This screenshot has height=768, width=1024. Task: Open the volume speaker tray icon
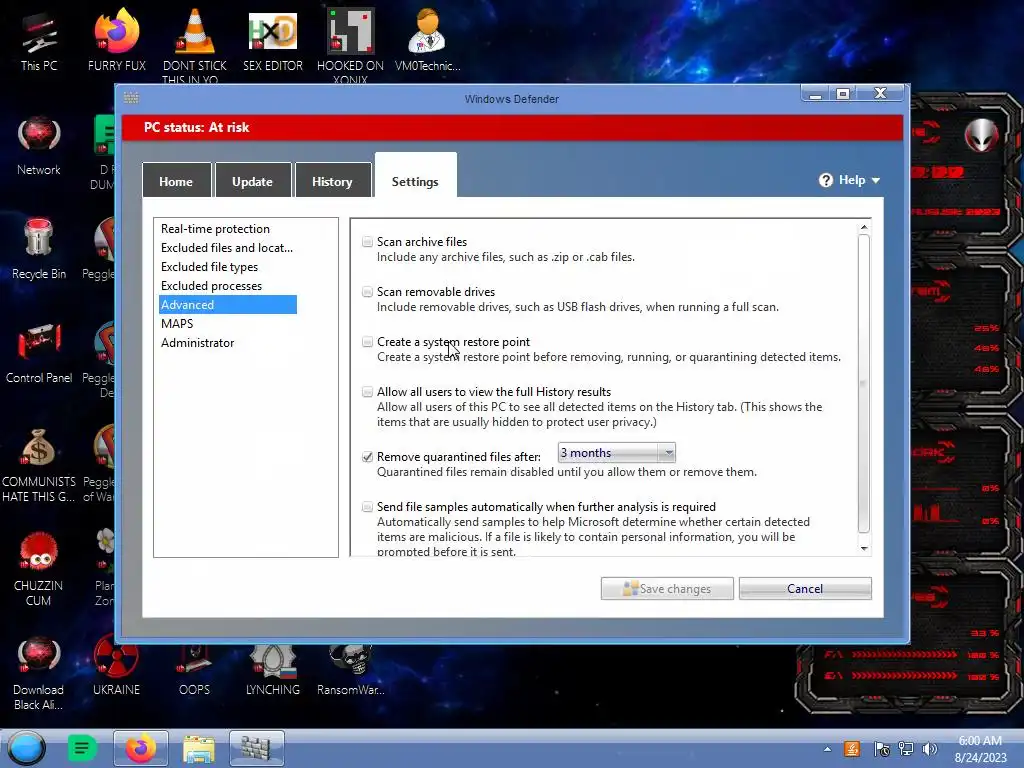tap(929, 749)
